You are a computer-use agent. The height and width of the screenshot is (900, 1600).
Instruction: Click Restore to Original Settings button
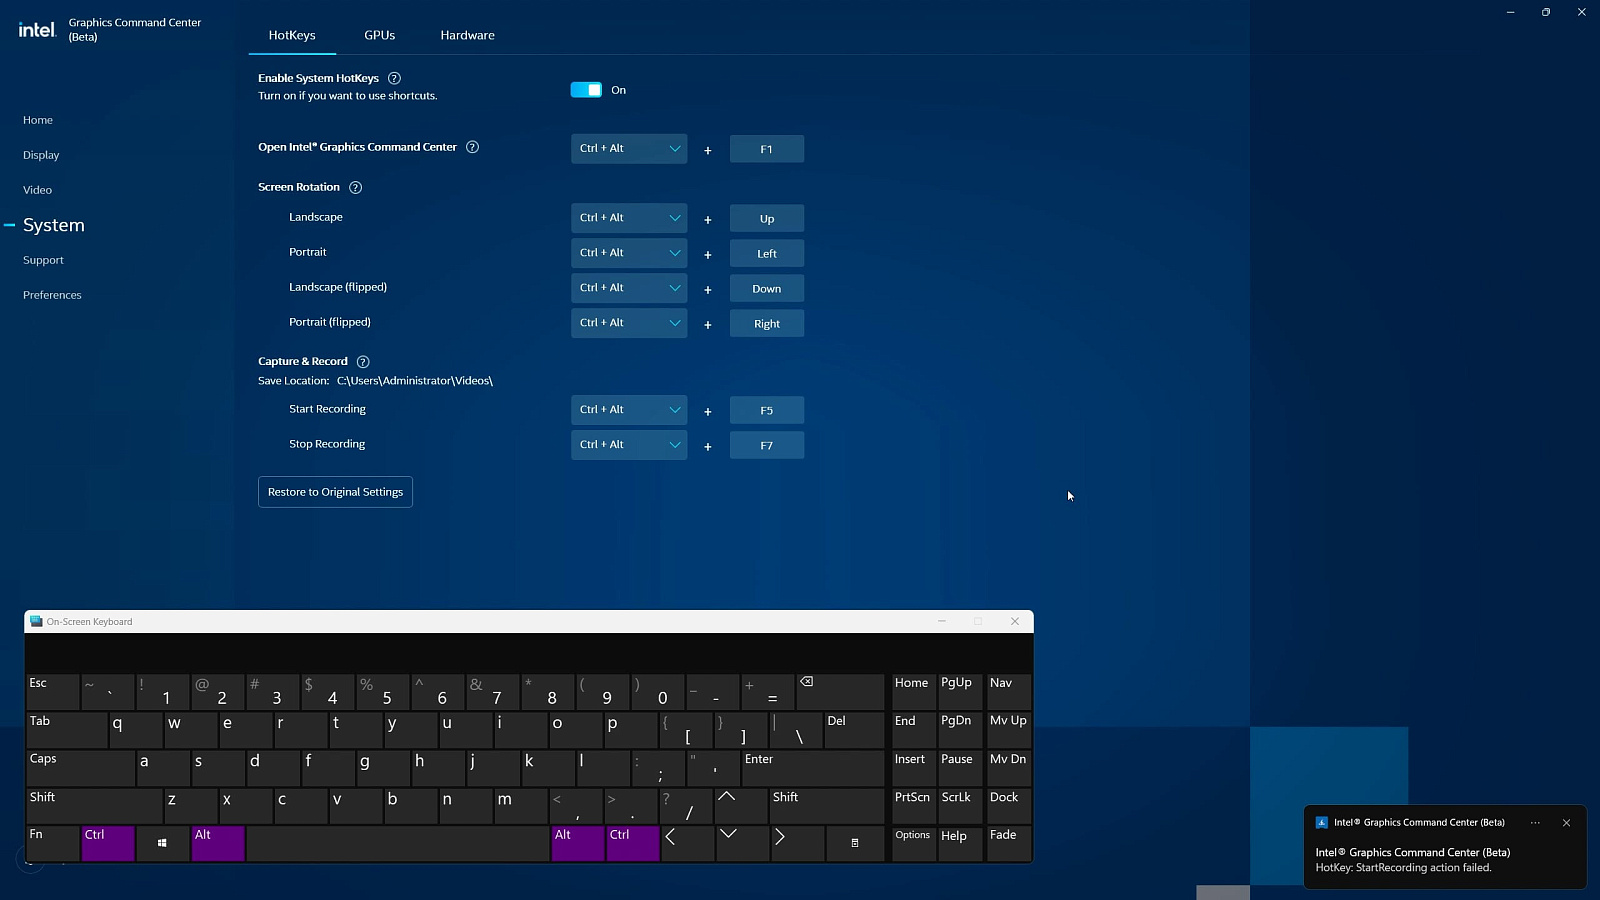335,492
